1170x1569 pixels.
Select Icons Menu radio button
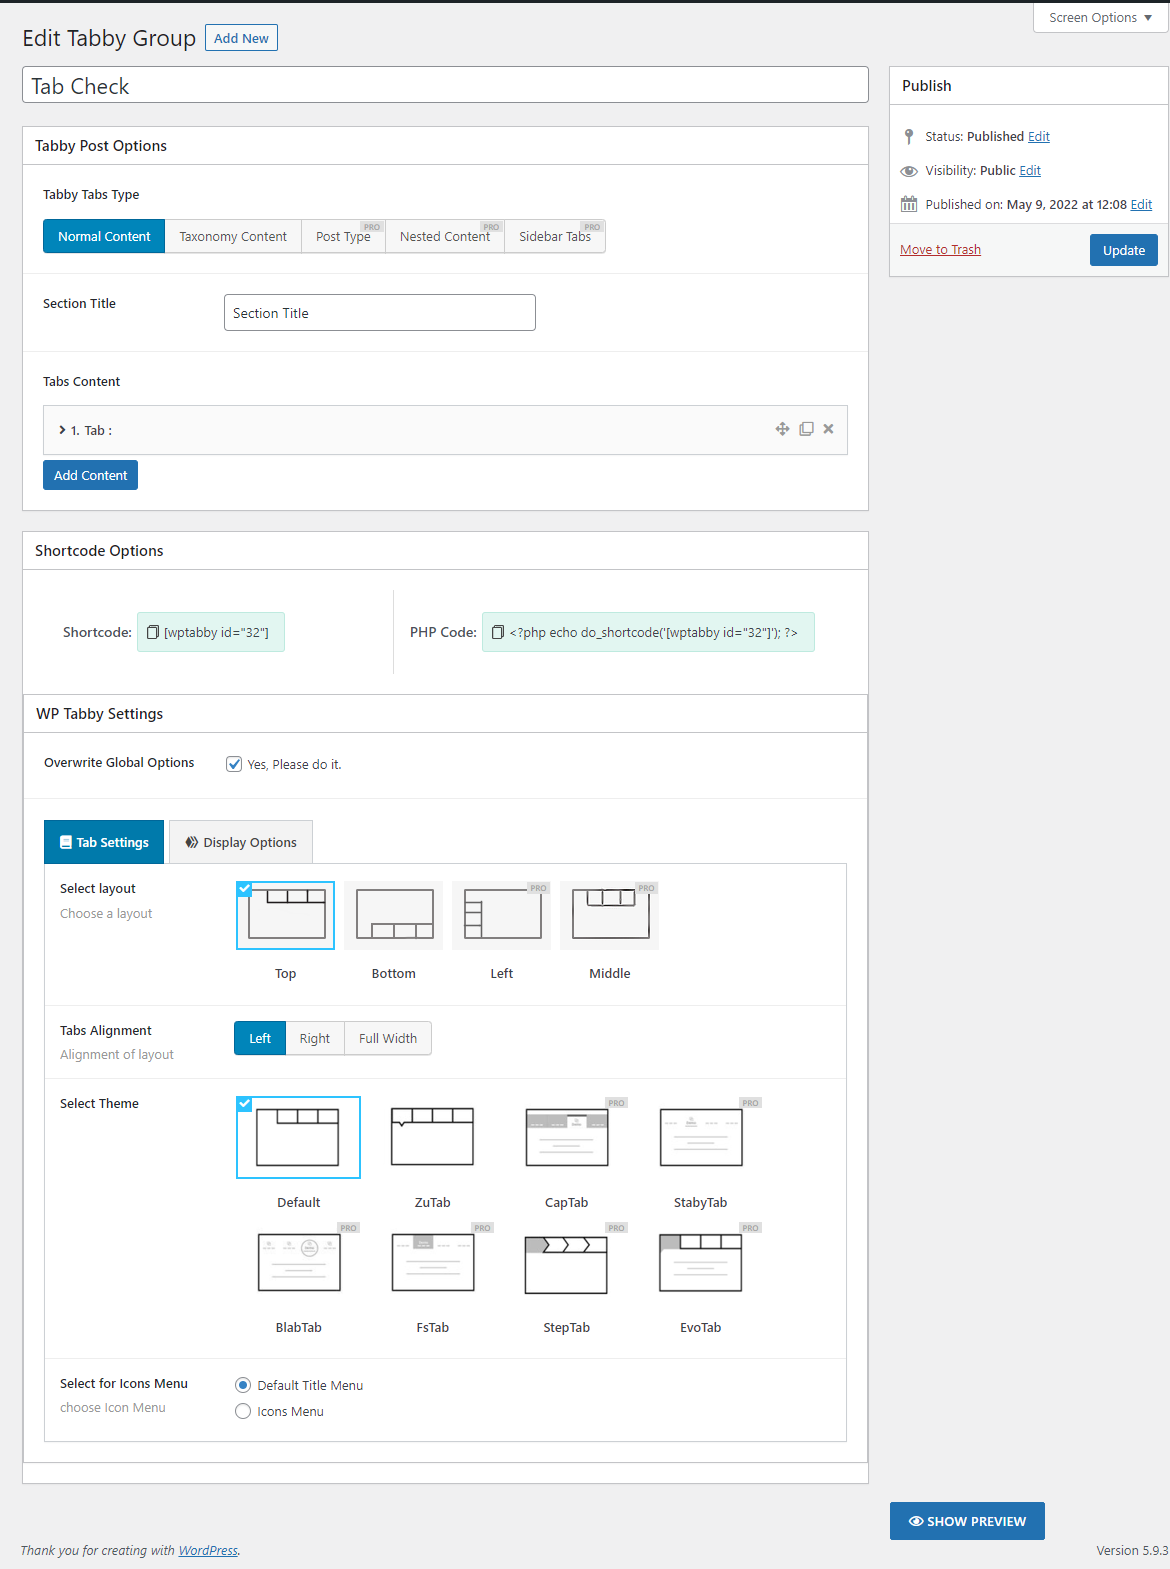pos(243,1411)
